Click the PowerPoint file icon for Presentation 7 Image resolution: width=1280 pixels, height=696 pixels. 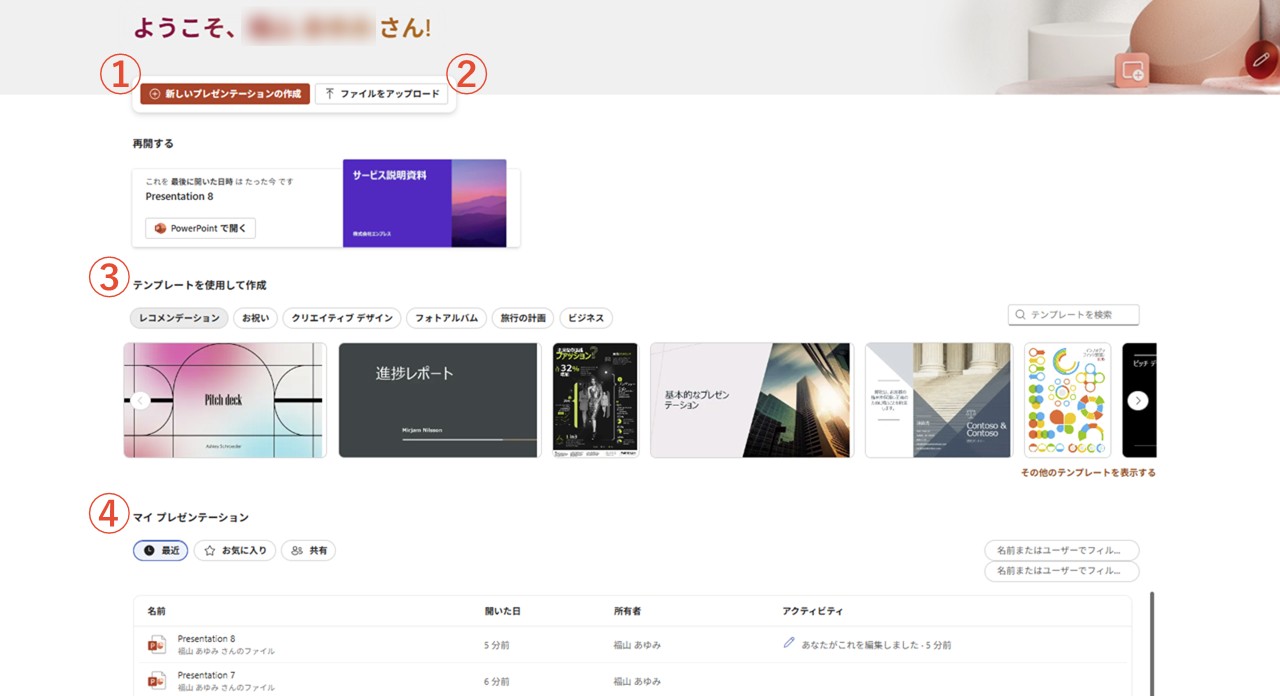point(157,681)
